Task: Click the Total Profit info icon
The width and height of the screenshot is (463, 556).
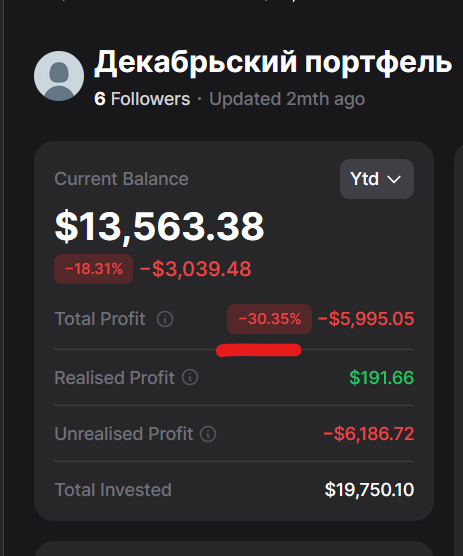Action: click(165, 319)
